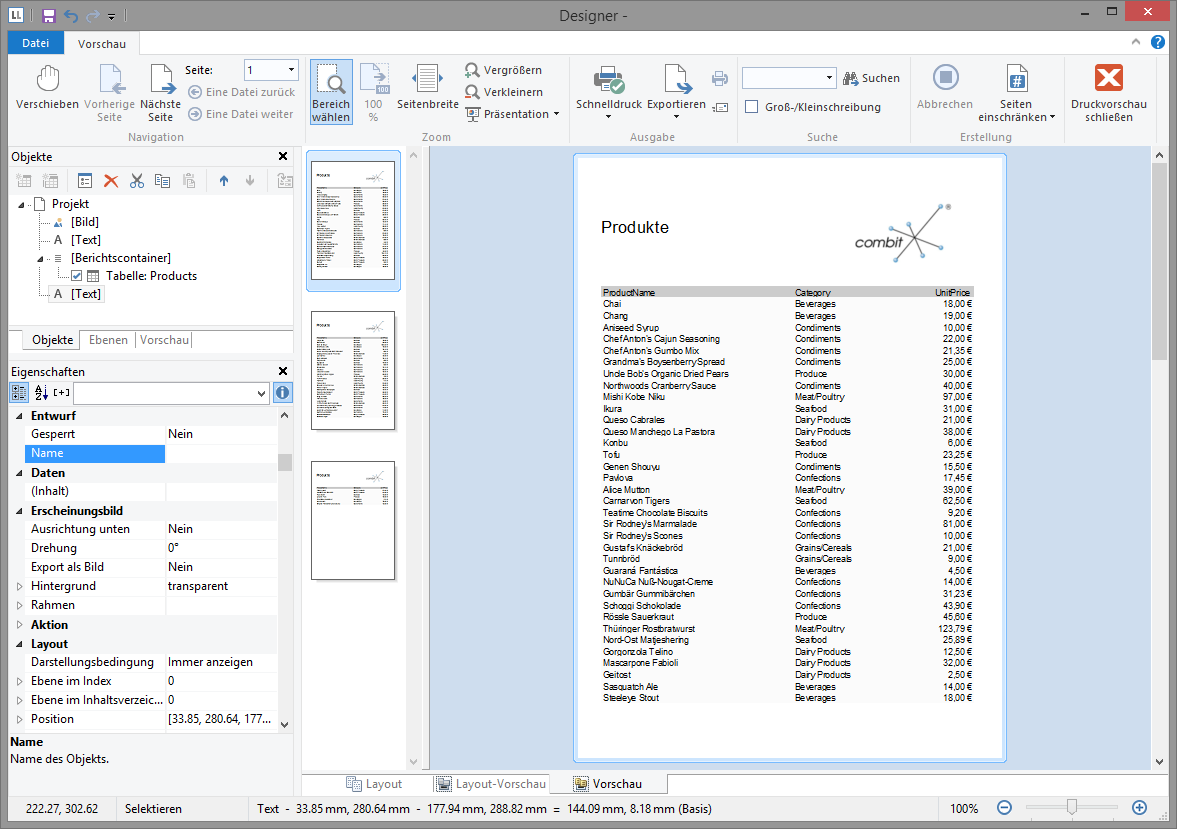The image size is (1177, 829).
Task: Click the Suchen search button
Action: (x=871, y=78)
